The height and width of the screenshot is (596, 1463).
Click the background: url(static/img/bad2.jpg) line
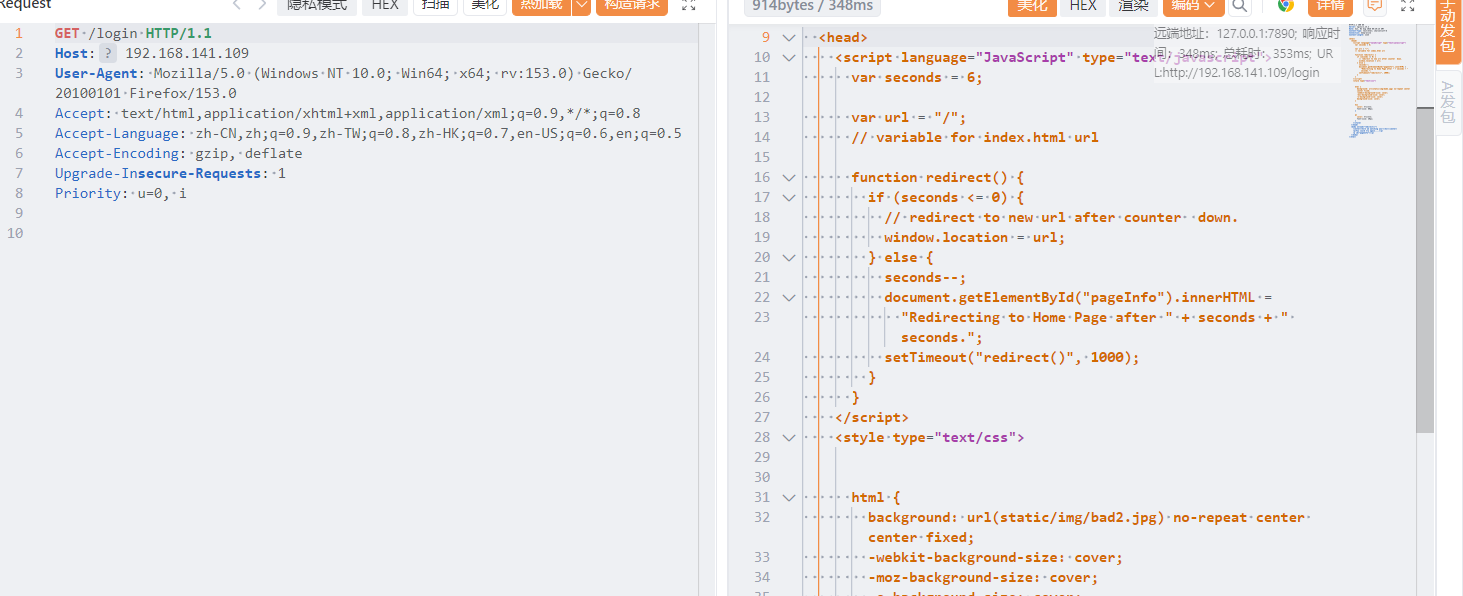point(1086,527)
